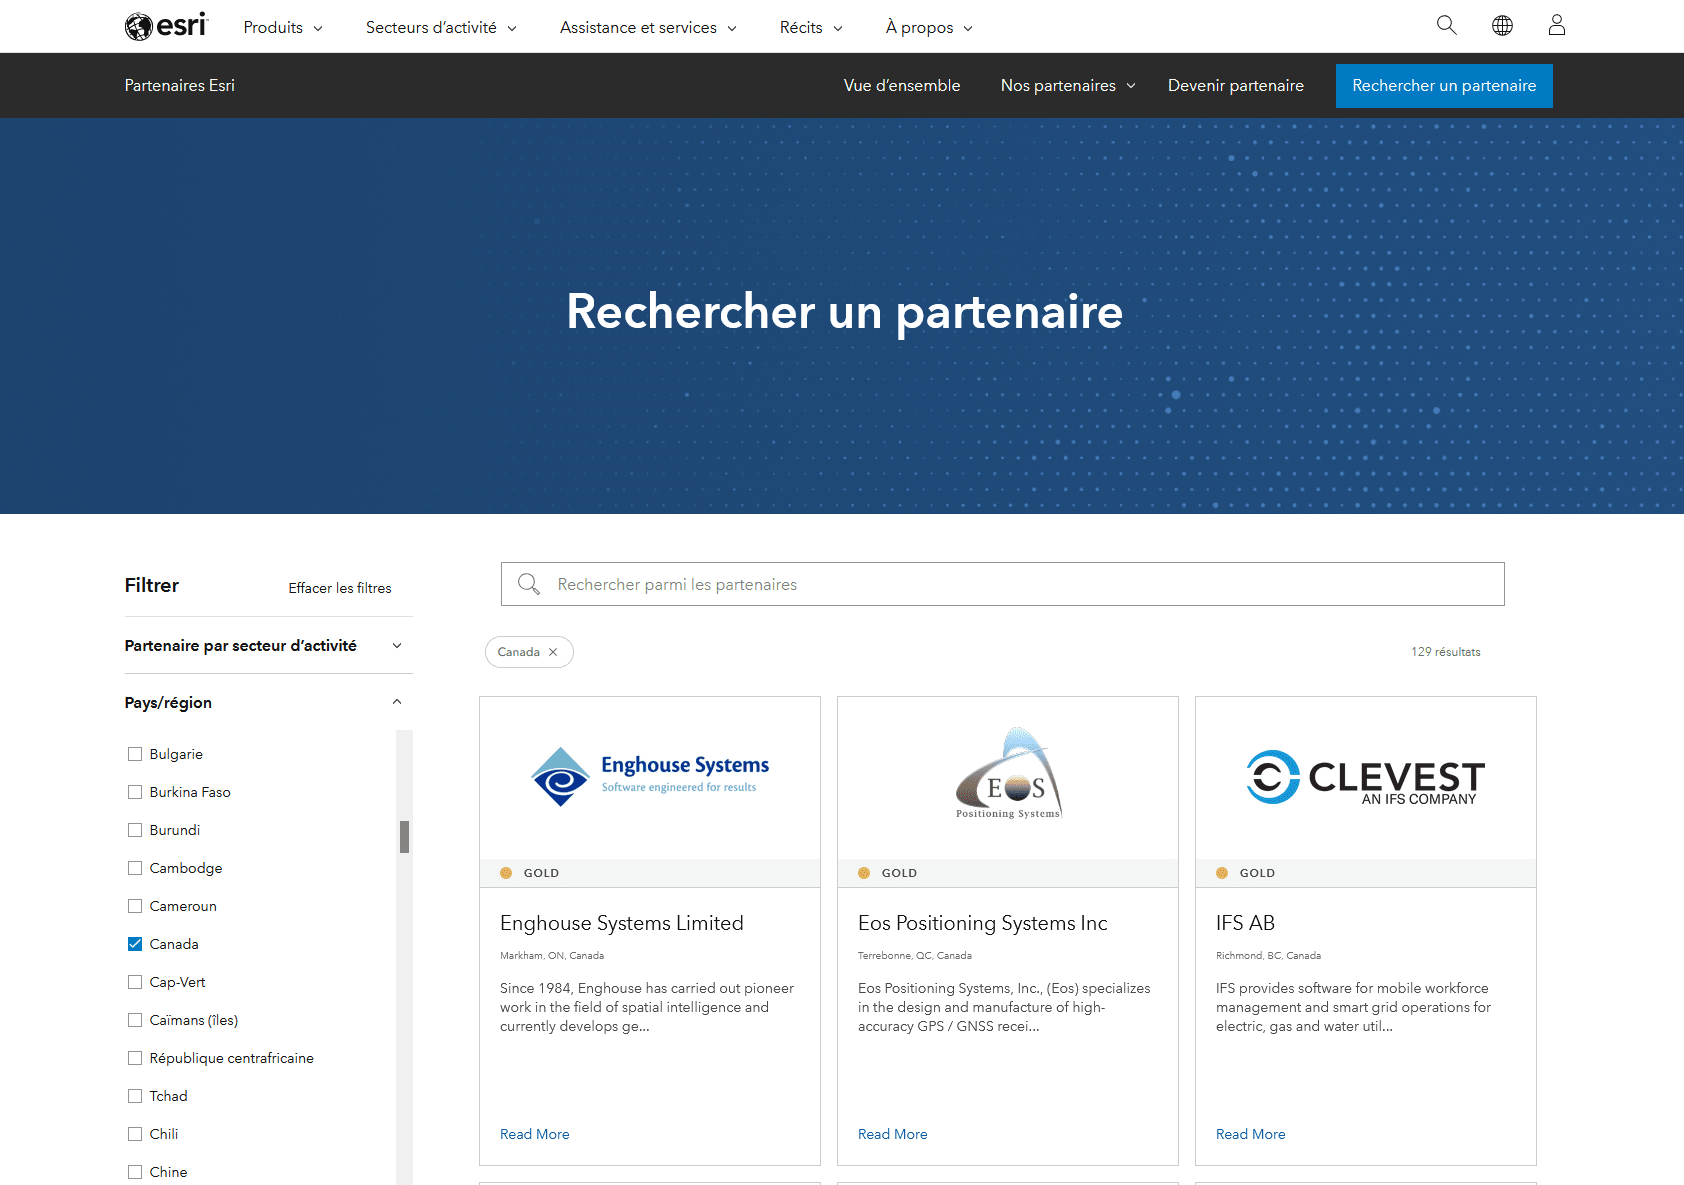This screenshot has width=1684, height=1185.
Task: Open the Secteurs d'activité dropdown menu
Action: (x=441, y=28)
